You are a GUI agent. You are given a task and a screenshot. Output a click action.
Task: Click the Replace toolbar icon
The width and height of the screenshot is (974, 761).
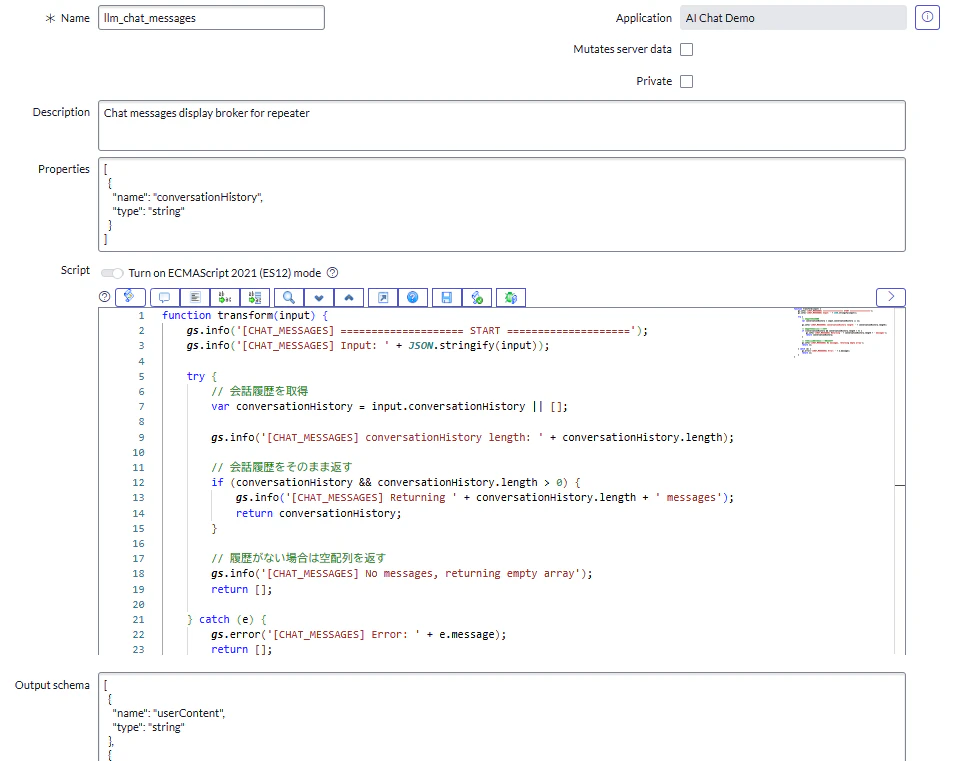225,298
